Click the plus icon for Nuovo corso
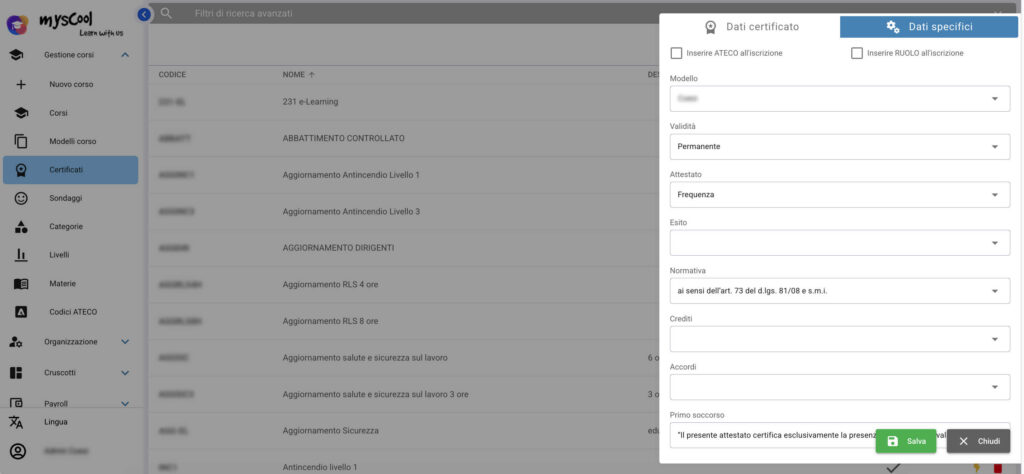The width and height of the screenshot is (1024, 474). point(21,84)
